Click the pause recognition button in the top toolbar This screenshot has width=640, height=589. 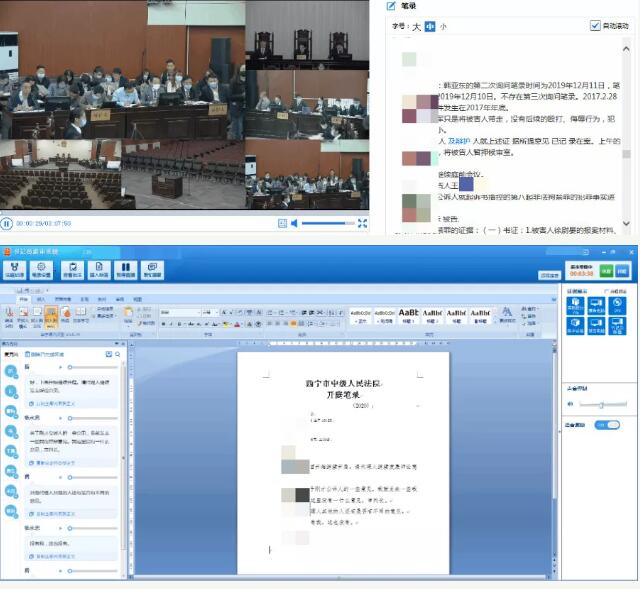[x=126, y=270]
